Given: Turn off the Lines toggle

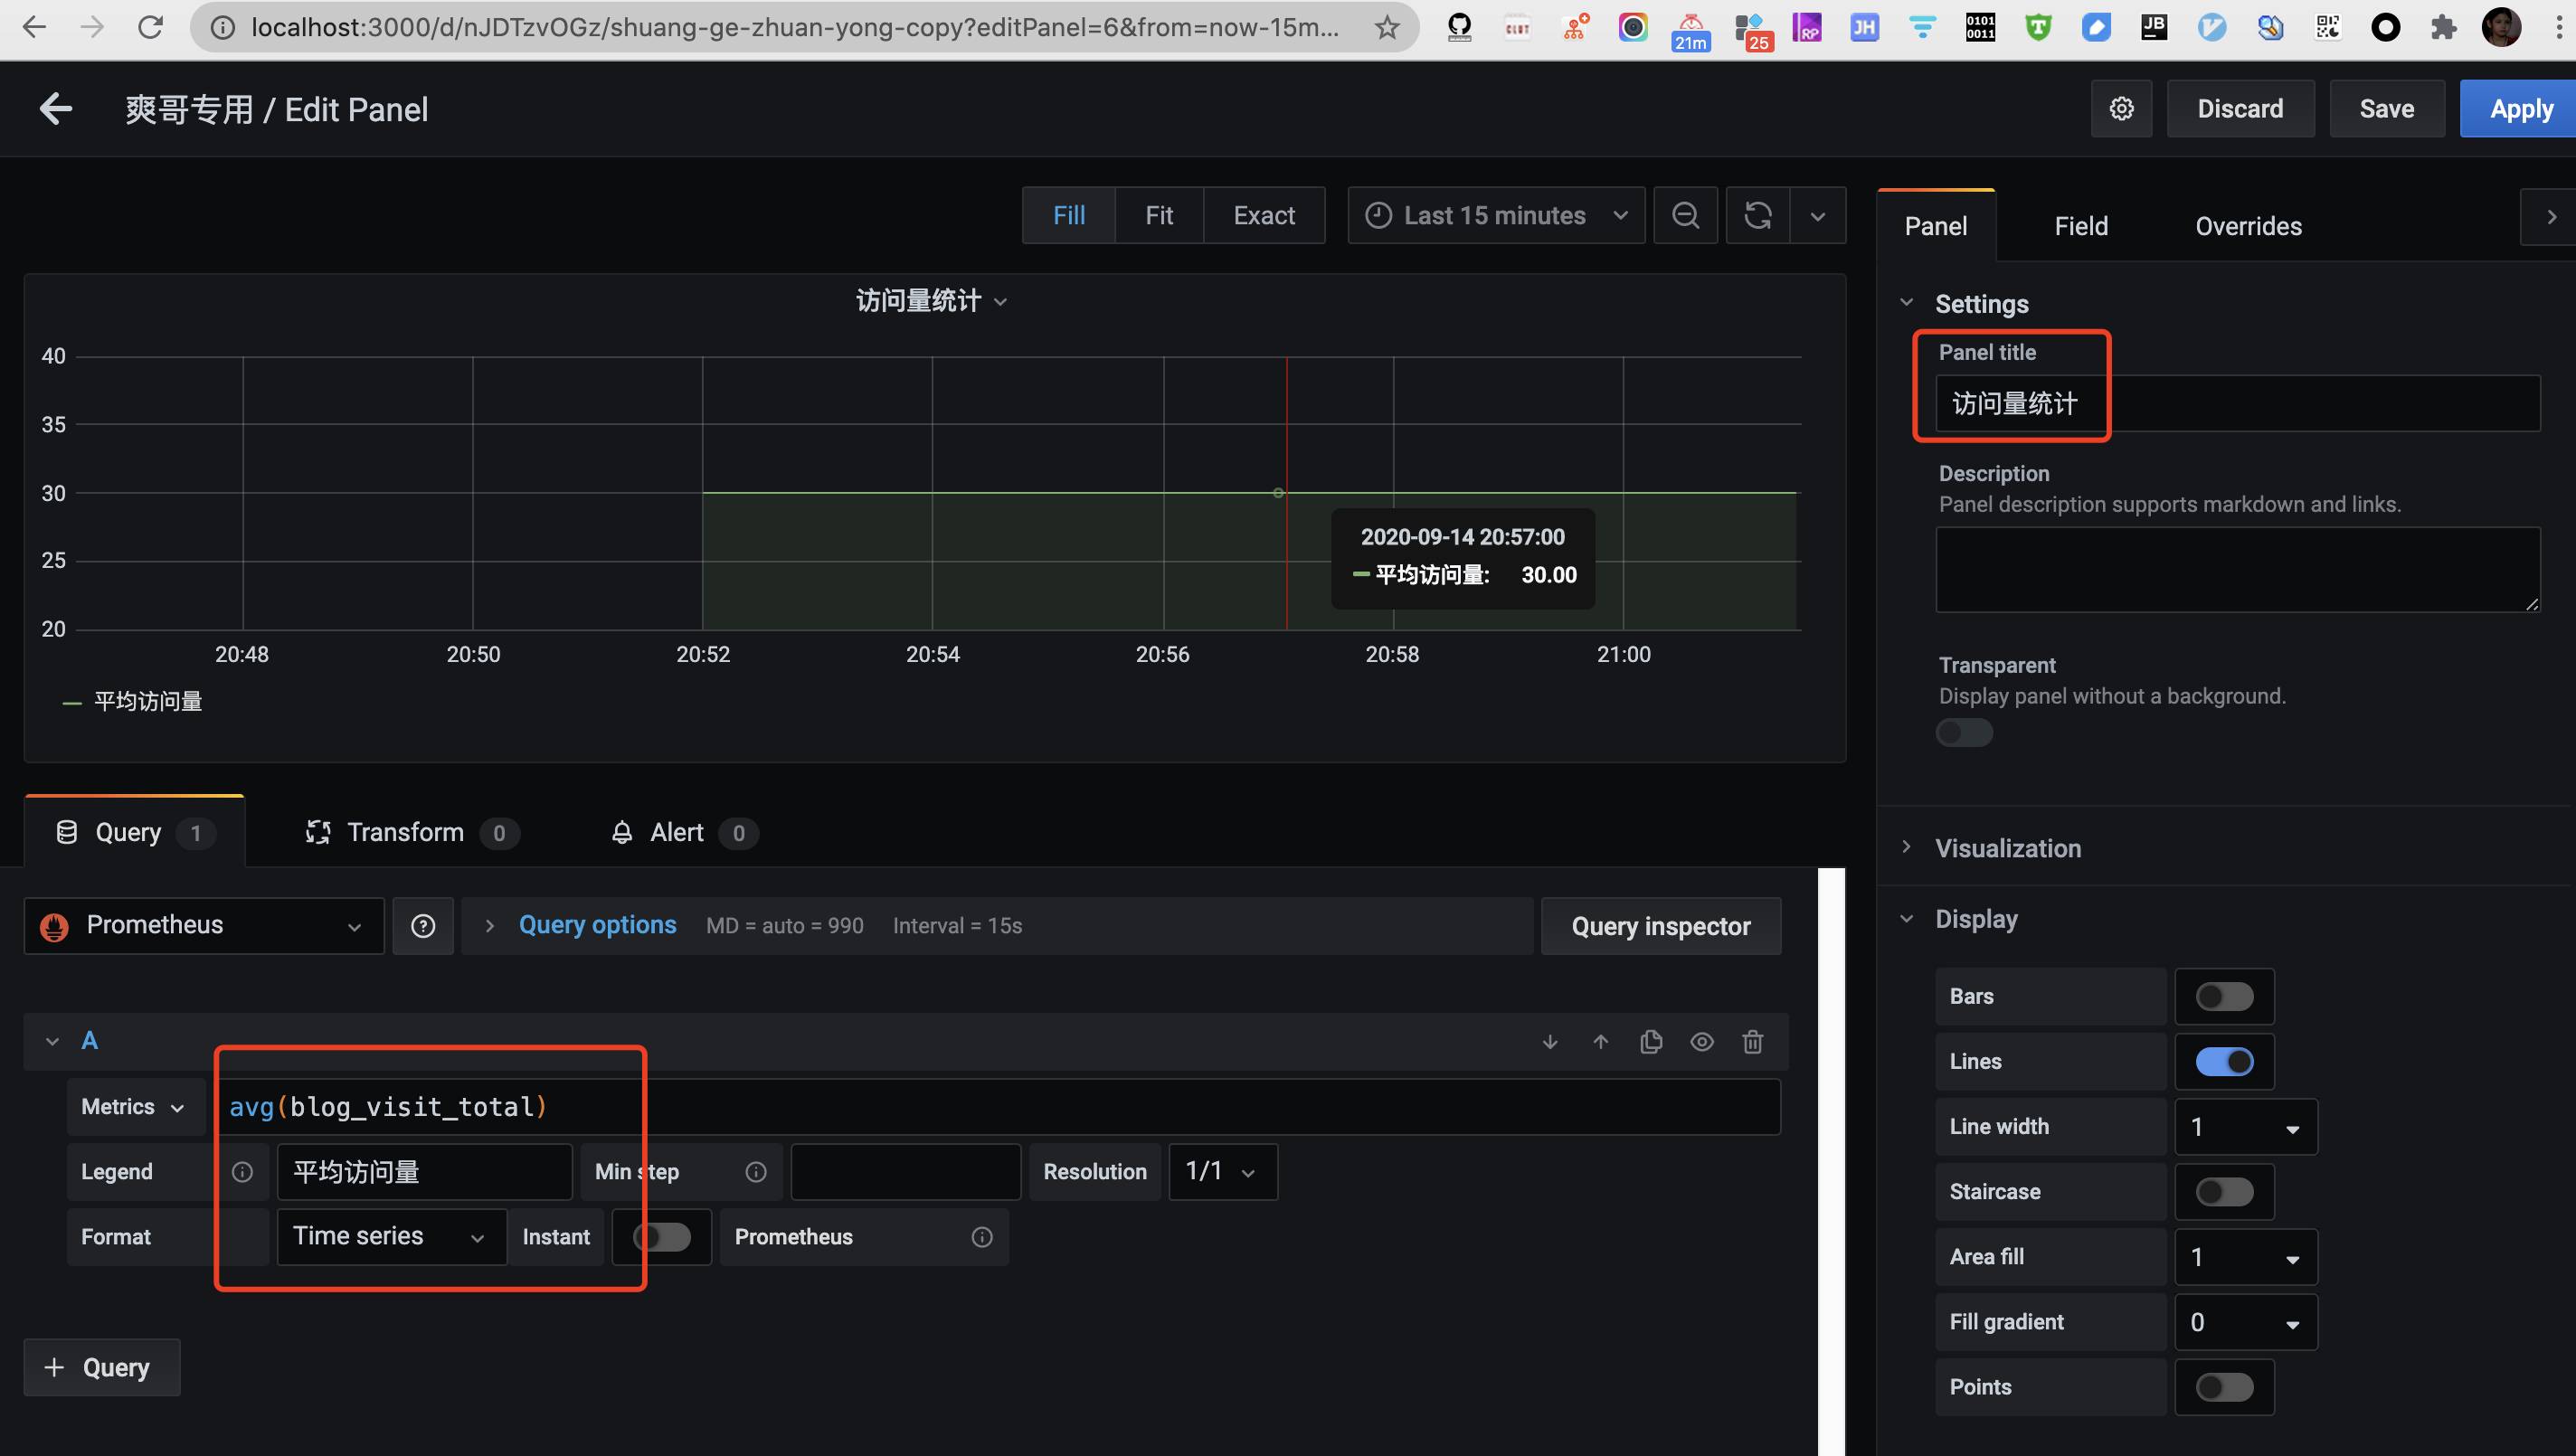Looking at the screenshot, I should pyautogui.click(x=2223, y=1061).
